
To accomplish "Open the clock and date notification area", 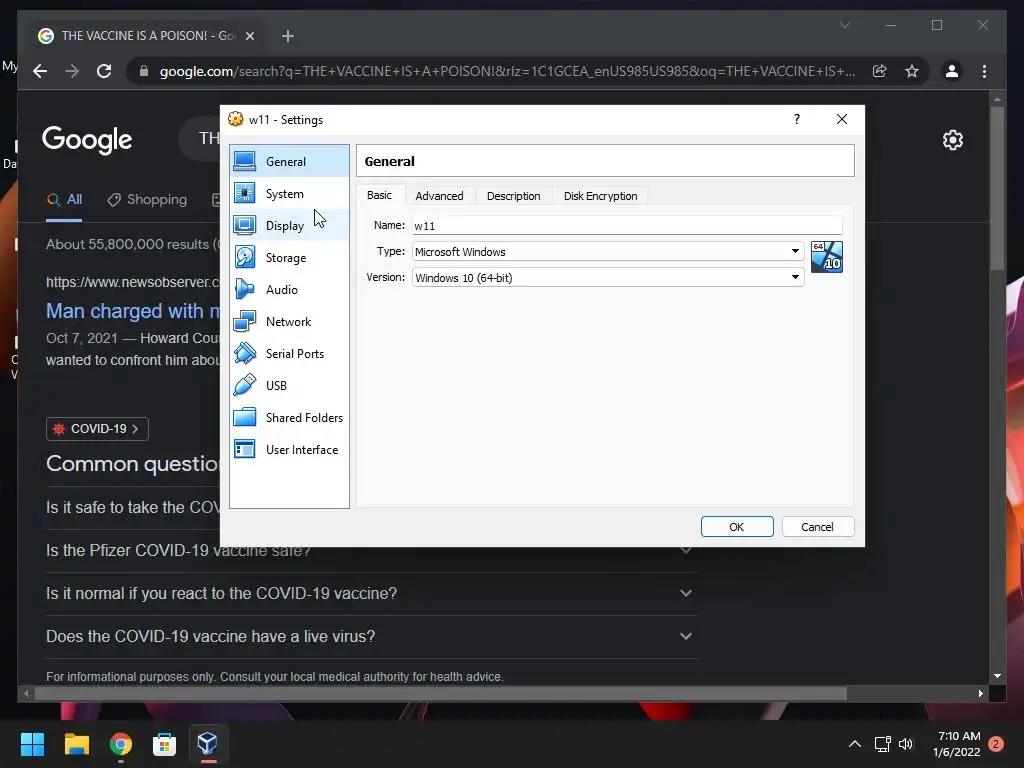I will (959, 744).
